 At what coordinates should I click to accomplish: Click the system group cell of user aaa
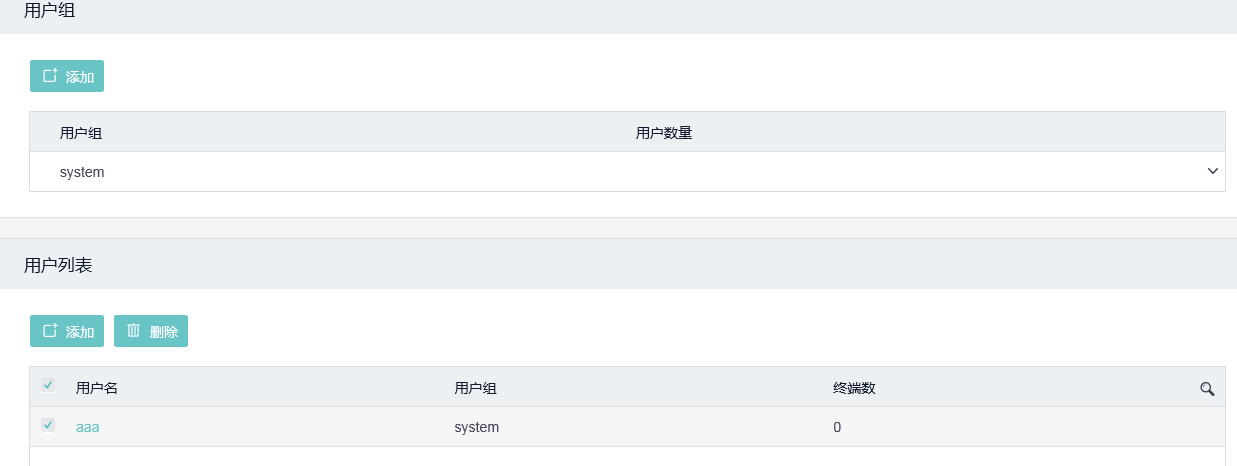[x=476, y=427]
